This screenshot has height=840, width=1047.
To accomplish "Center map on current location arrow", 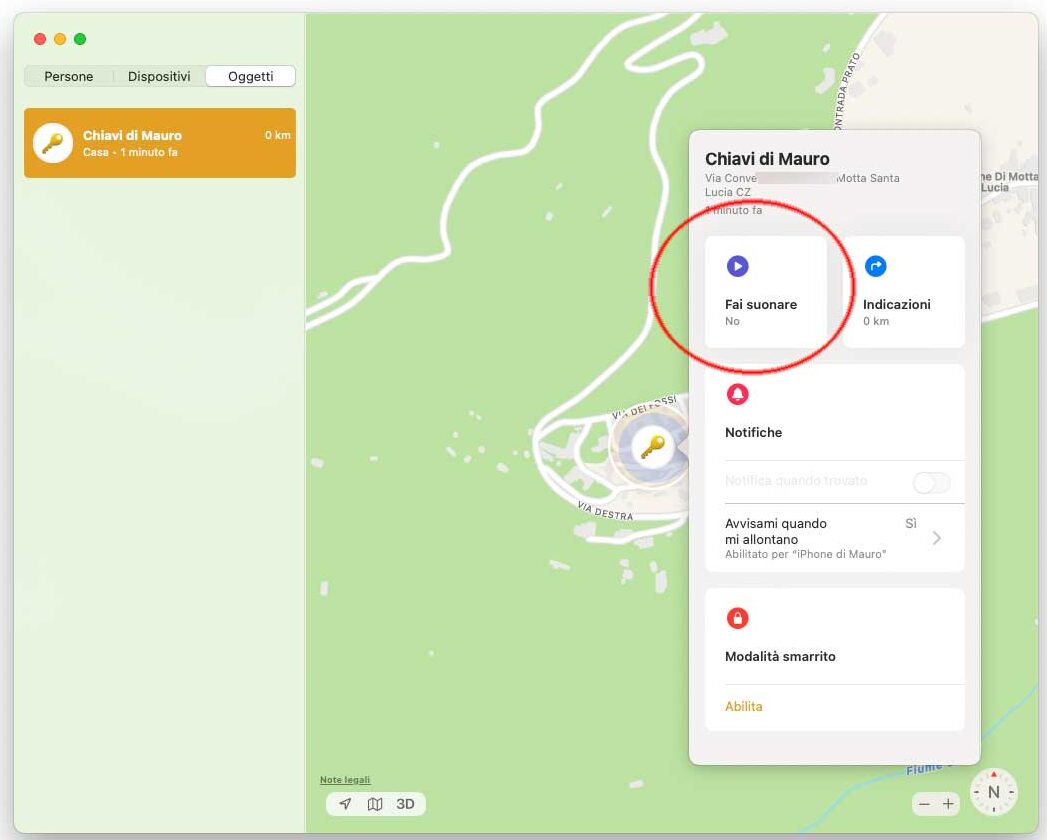I will (x=345, y=804).
